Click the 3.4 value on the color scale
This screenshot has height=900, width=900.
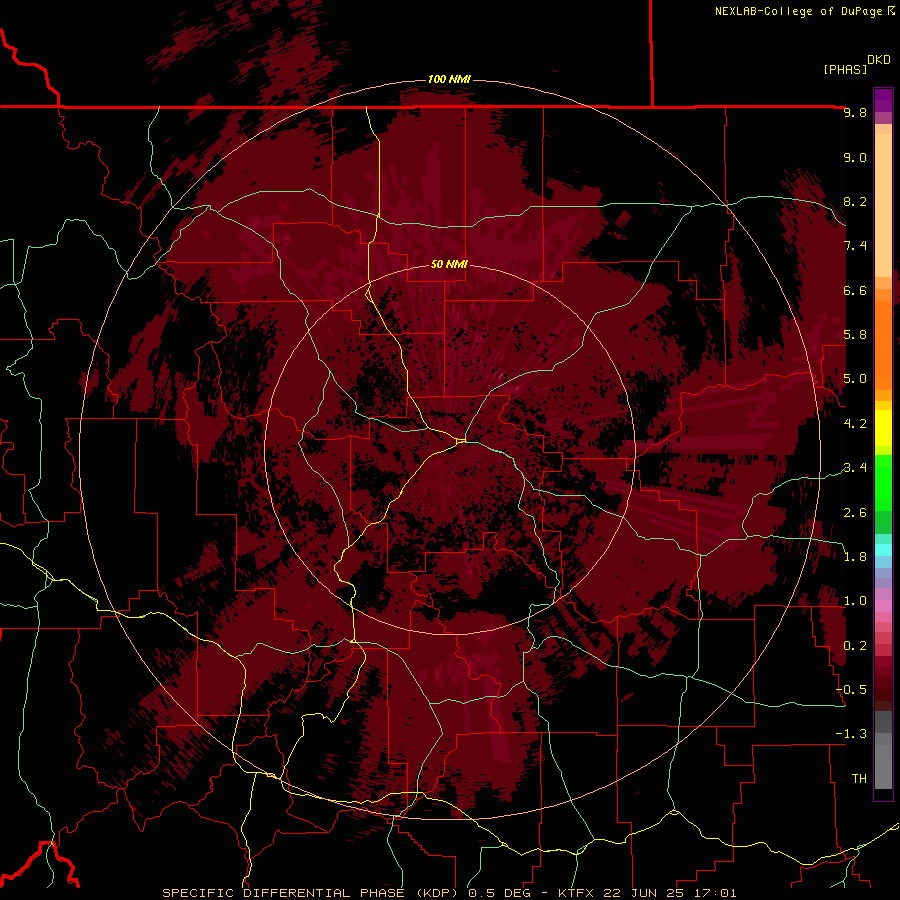pyautogui.click(x=855, y=468)
